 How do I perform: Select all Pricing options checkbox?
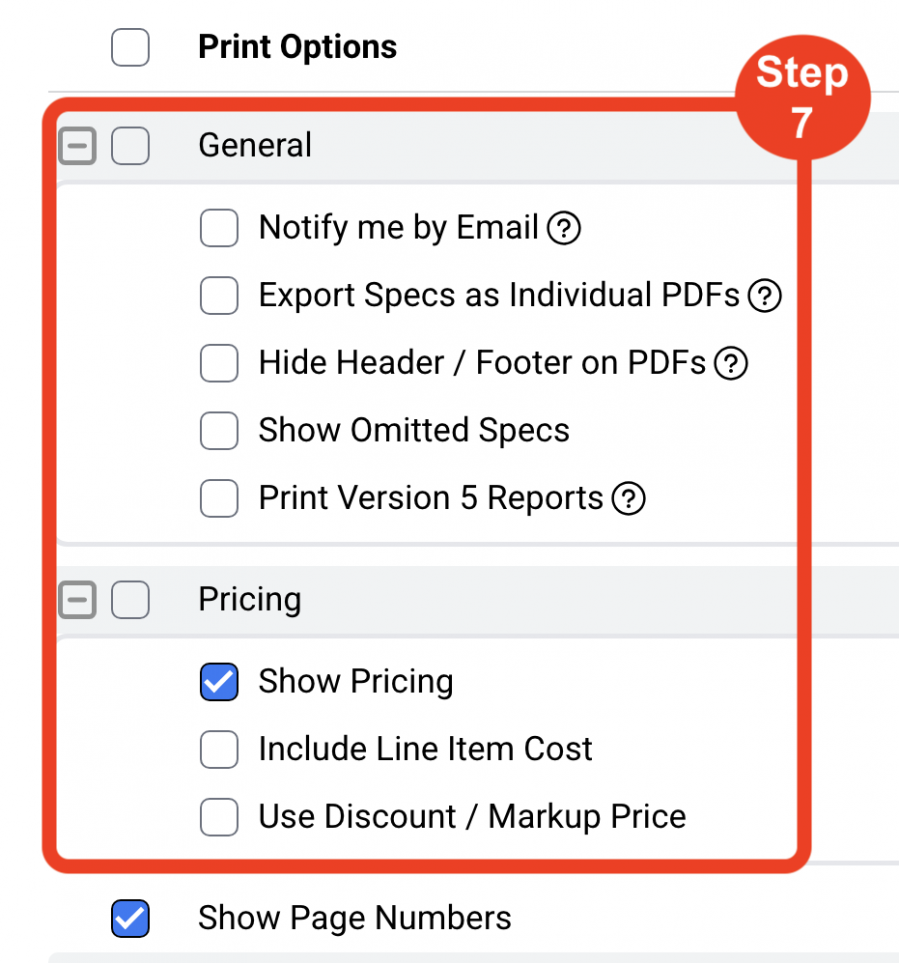pos(130,601)
